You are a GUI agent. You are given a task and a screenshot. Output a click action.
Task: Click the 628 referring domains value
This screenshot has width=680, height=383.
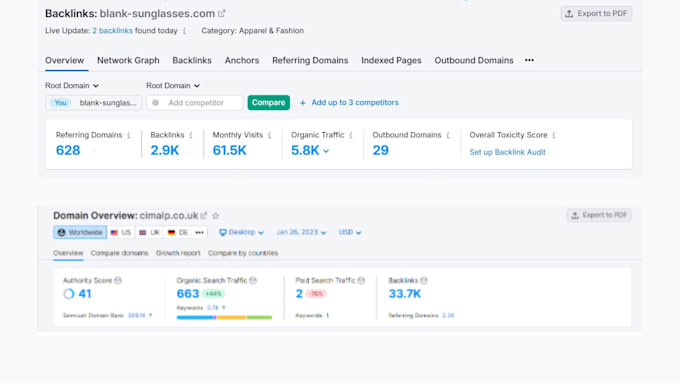[x=68, y=151]
